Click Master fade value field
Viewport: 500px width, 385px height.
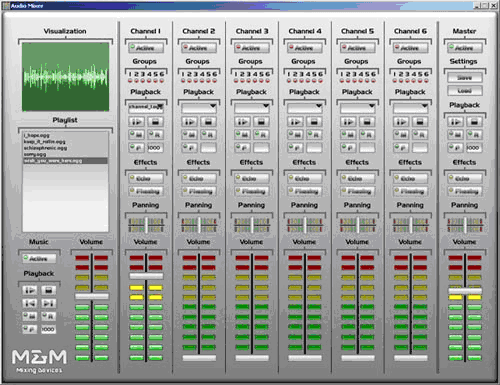point(474,147)
